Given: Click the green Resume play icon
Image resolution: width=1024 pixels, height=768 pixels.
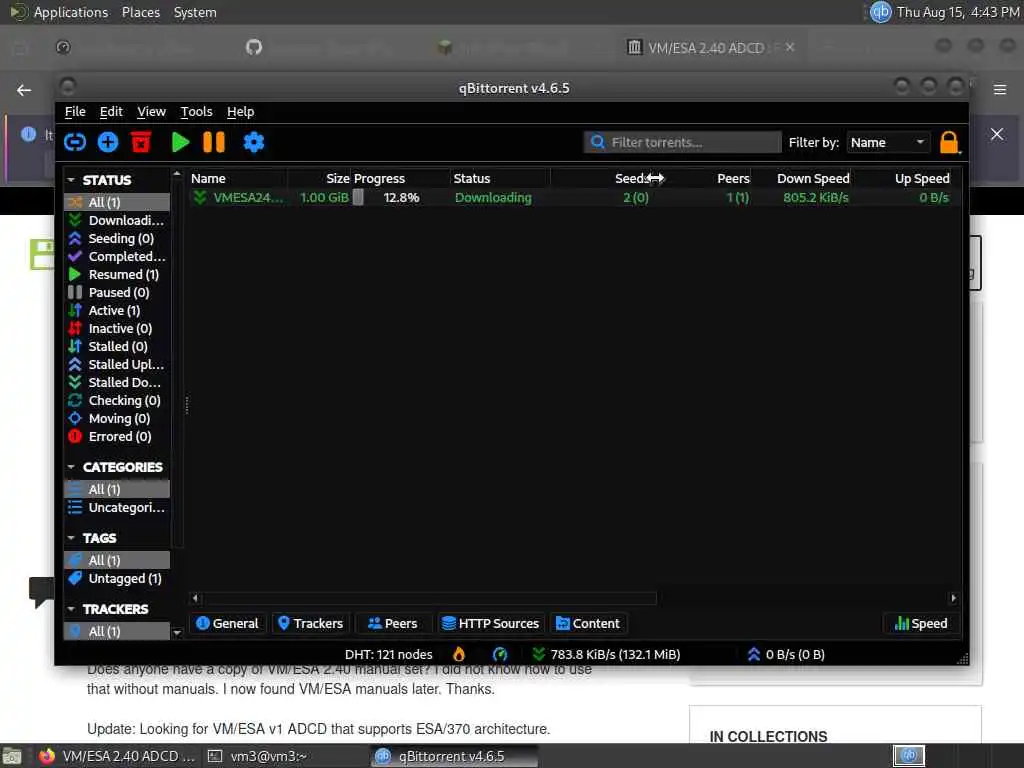Looking at the screenshot, I should (x=180, y=142).
